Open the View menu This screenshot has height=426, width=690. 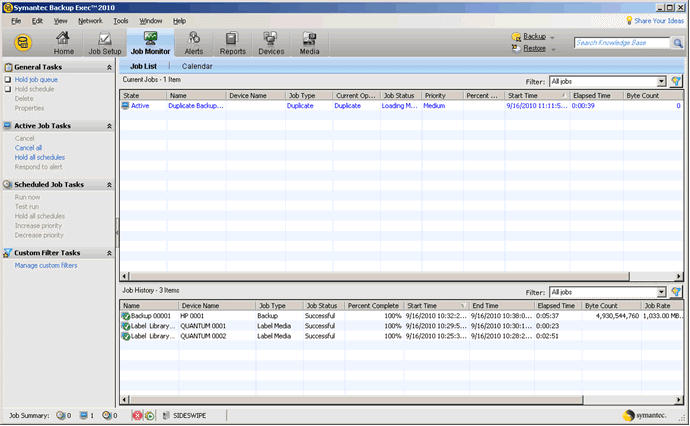coord(61,21)
